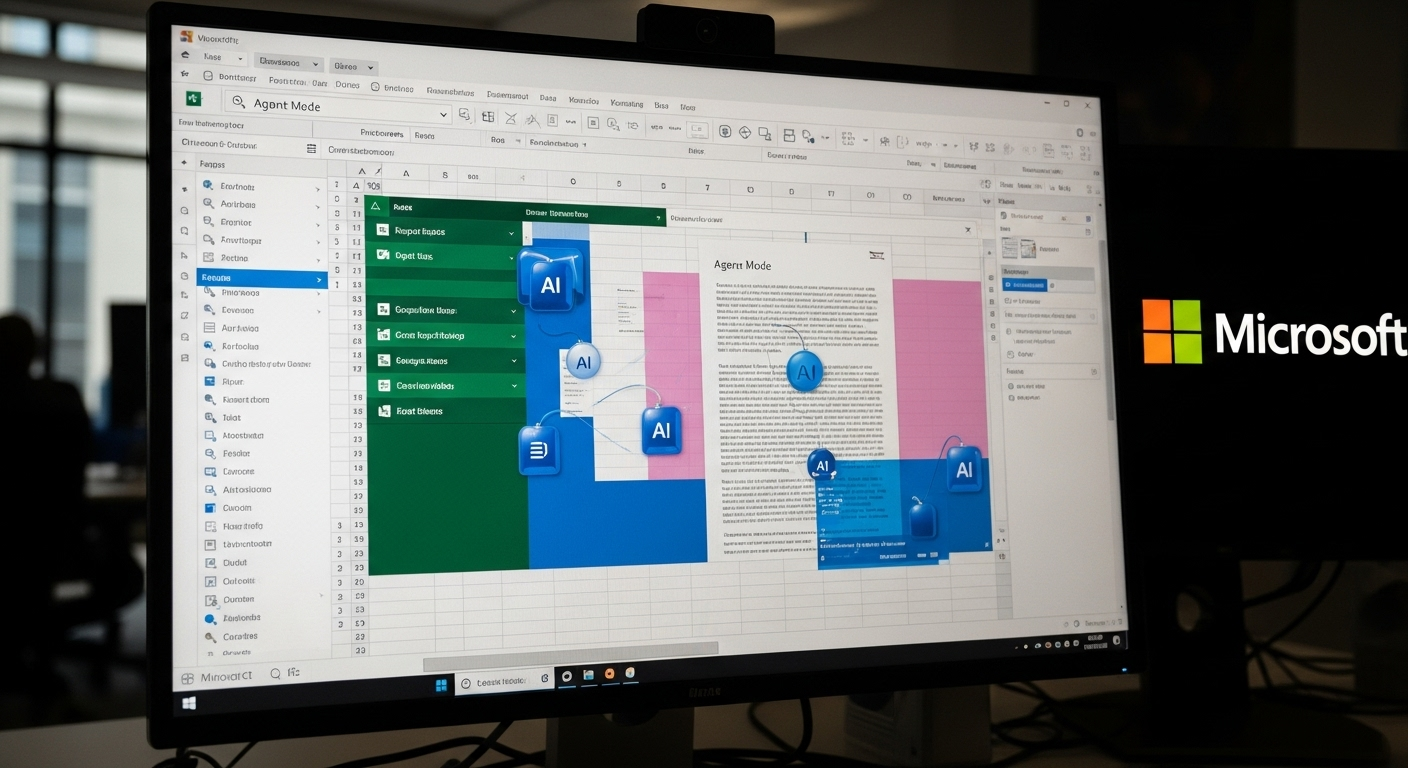
Task: Click the orange circle icon in the taskbar
Action: point(610,675)
